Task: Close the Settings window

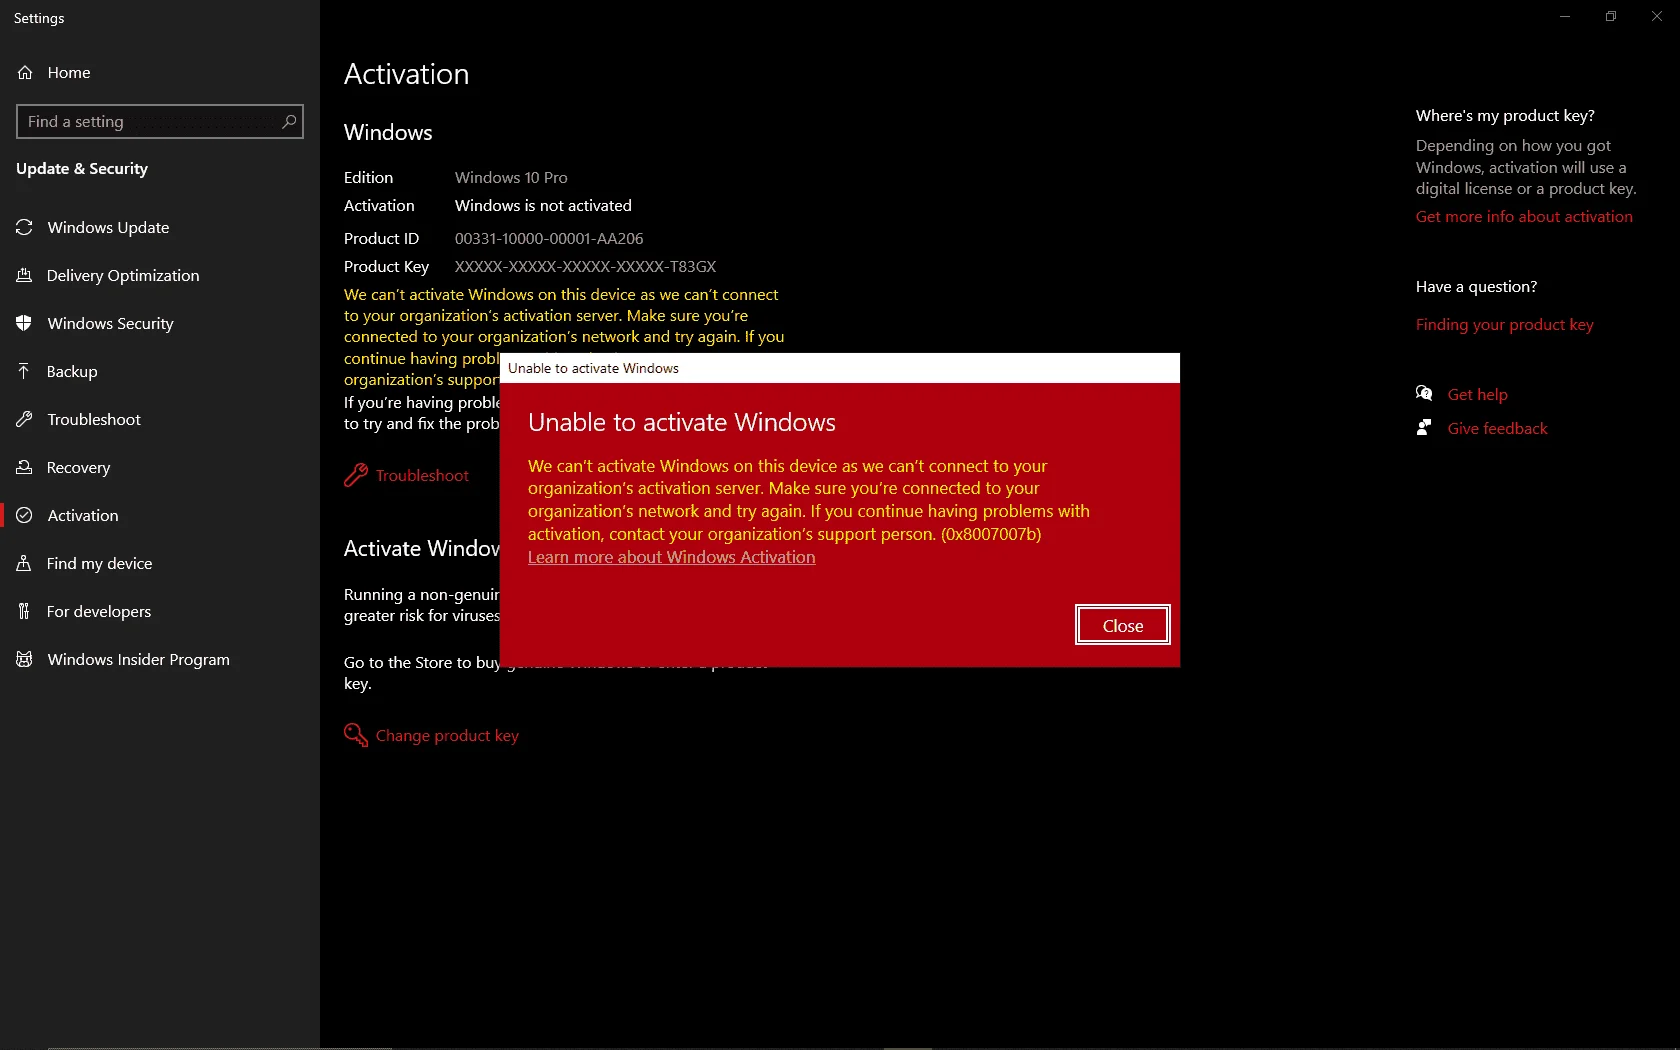Action: (x=1657, y=17)
